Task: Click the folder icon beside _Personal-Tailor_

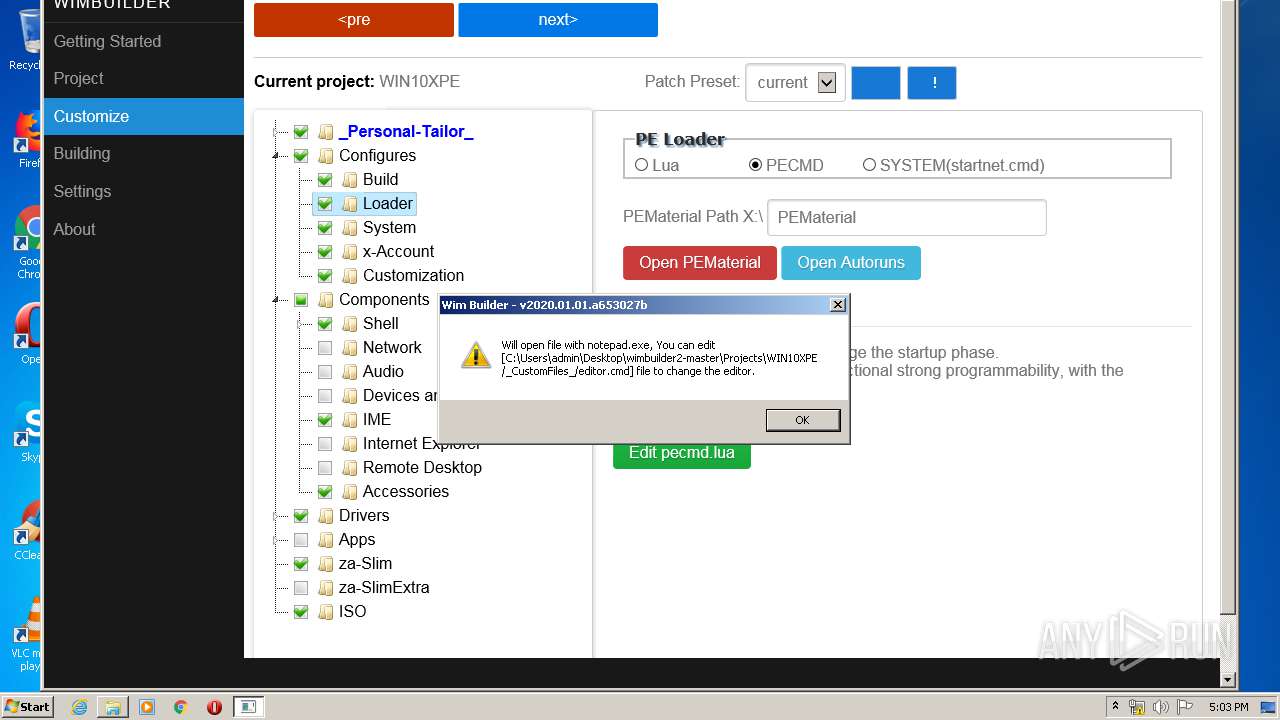Action: click(325, 131)
